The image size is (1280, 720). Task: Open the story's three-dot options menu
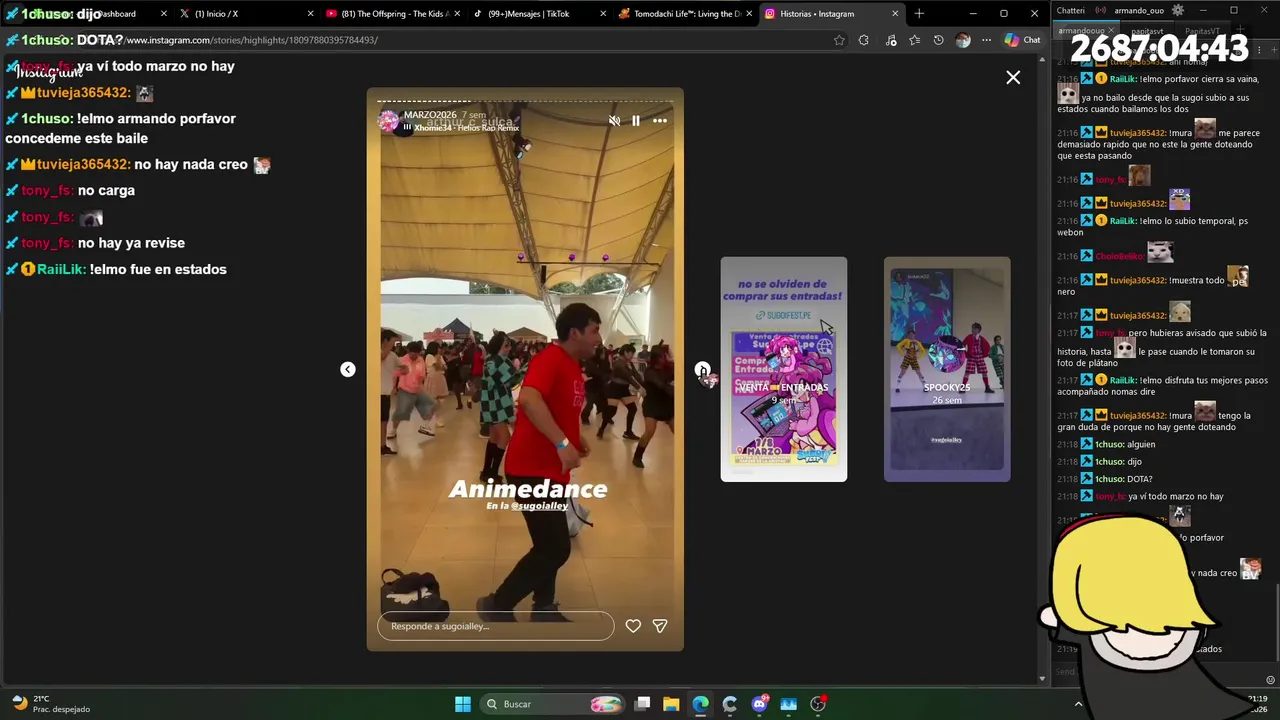pyautogui.click(x=660, y=121)
